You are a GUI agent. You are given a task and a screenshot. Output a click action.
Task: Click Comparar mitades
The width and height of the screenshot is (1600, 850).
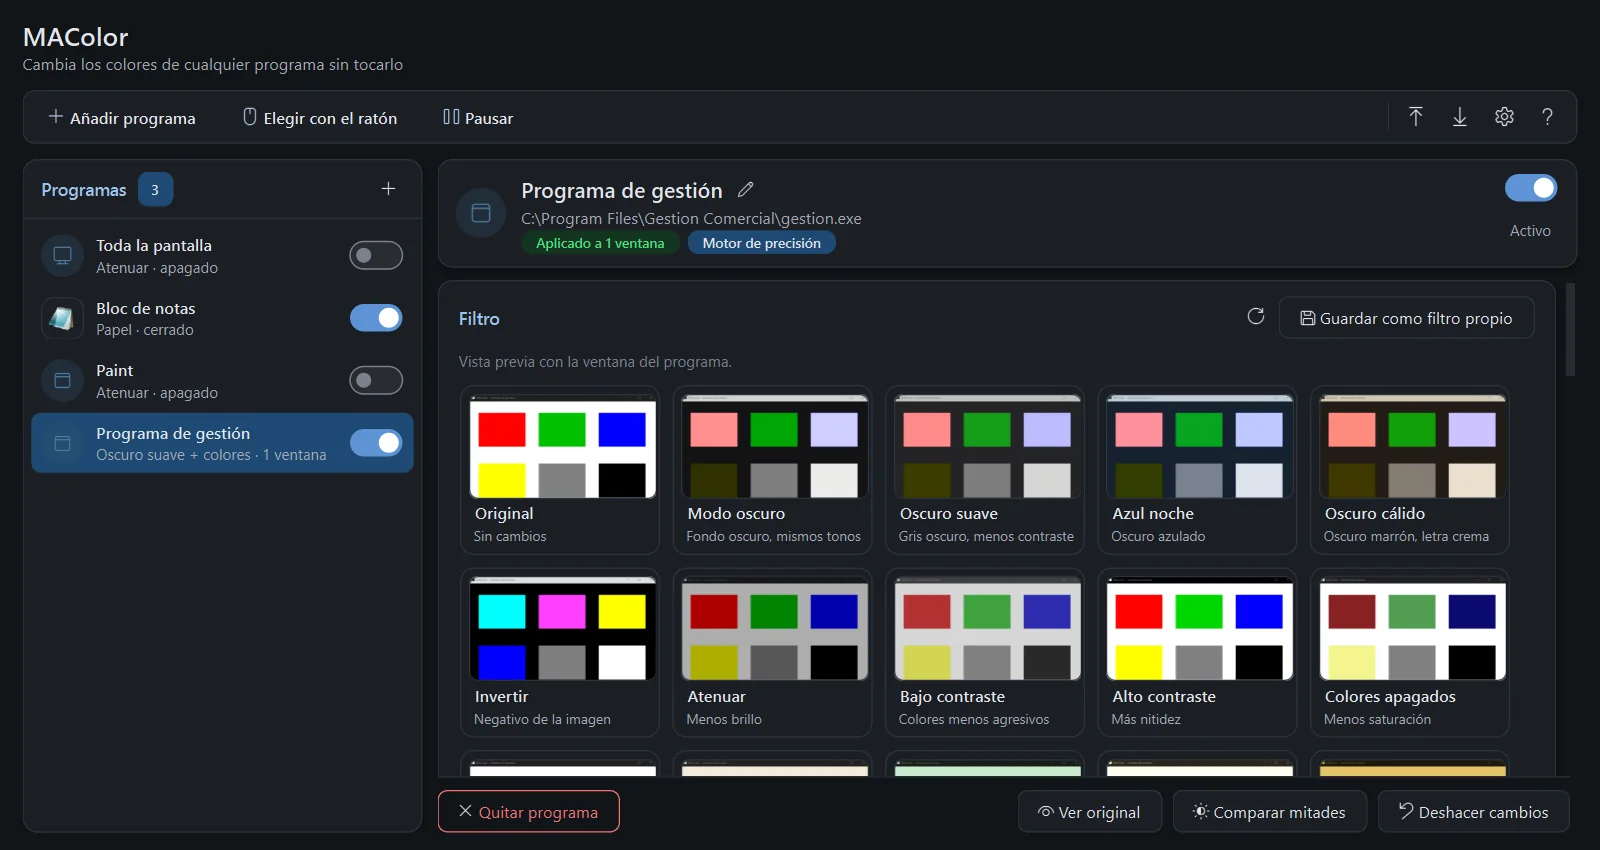tap(1270, 812)
